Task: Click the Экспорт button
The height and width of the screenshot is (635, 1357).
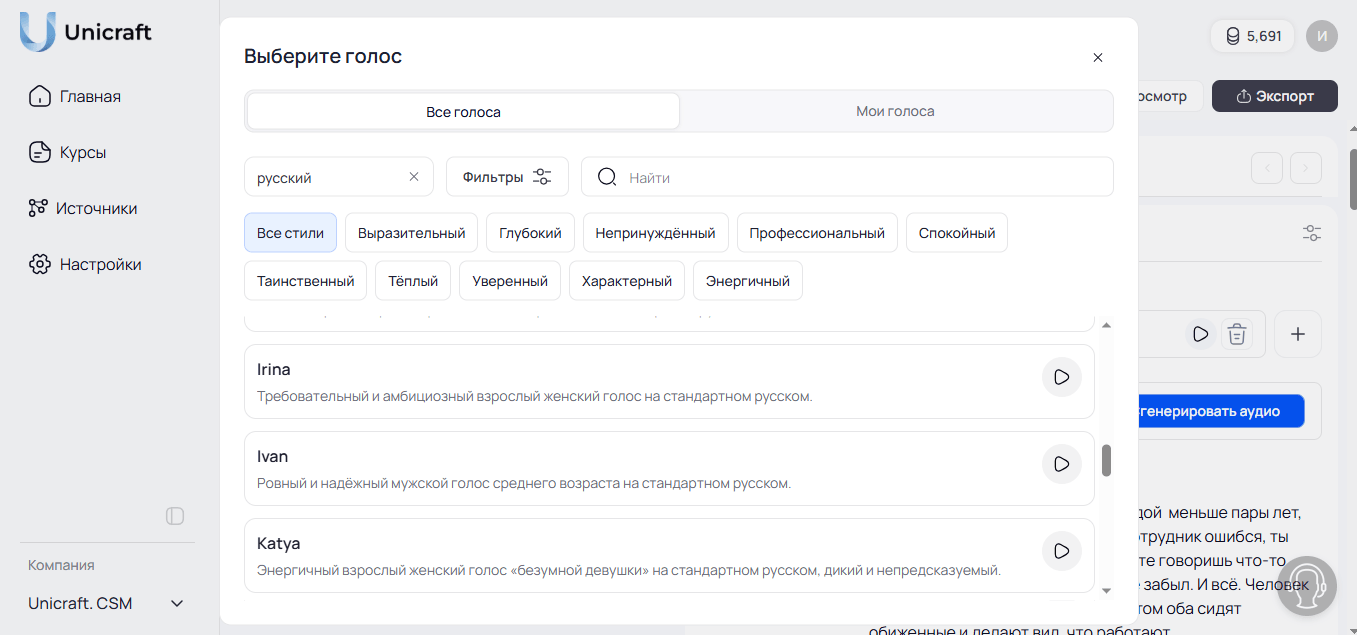Action: (x=1274, y=96)
